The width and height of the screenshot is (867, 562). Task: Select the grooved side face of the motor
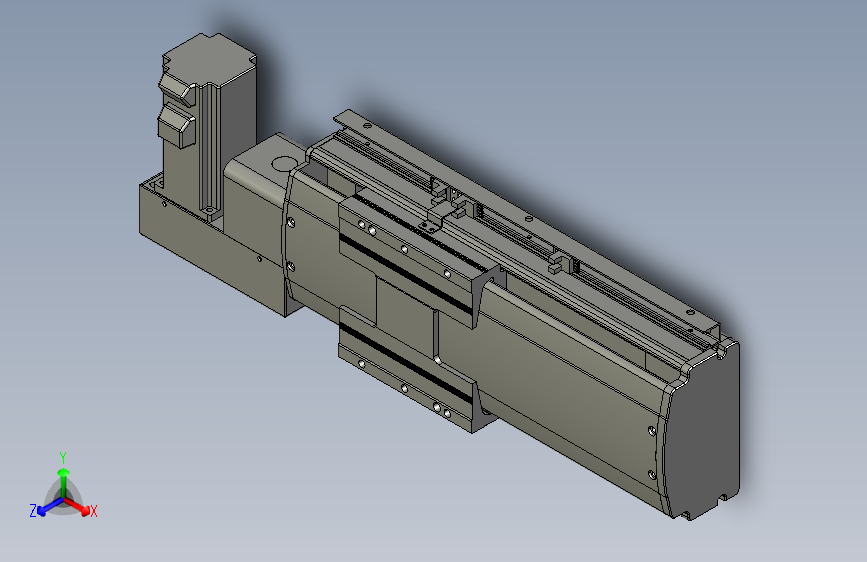pyautogui.click(x=211, y=149)
